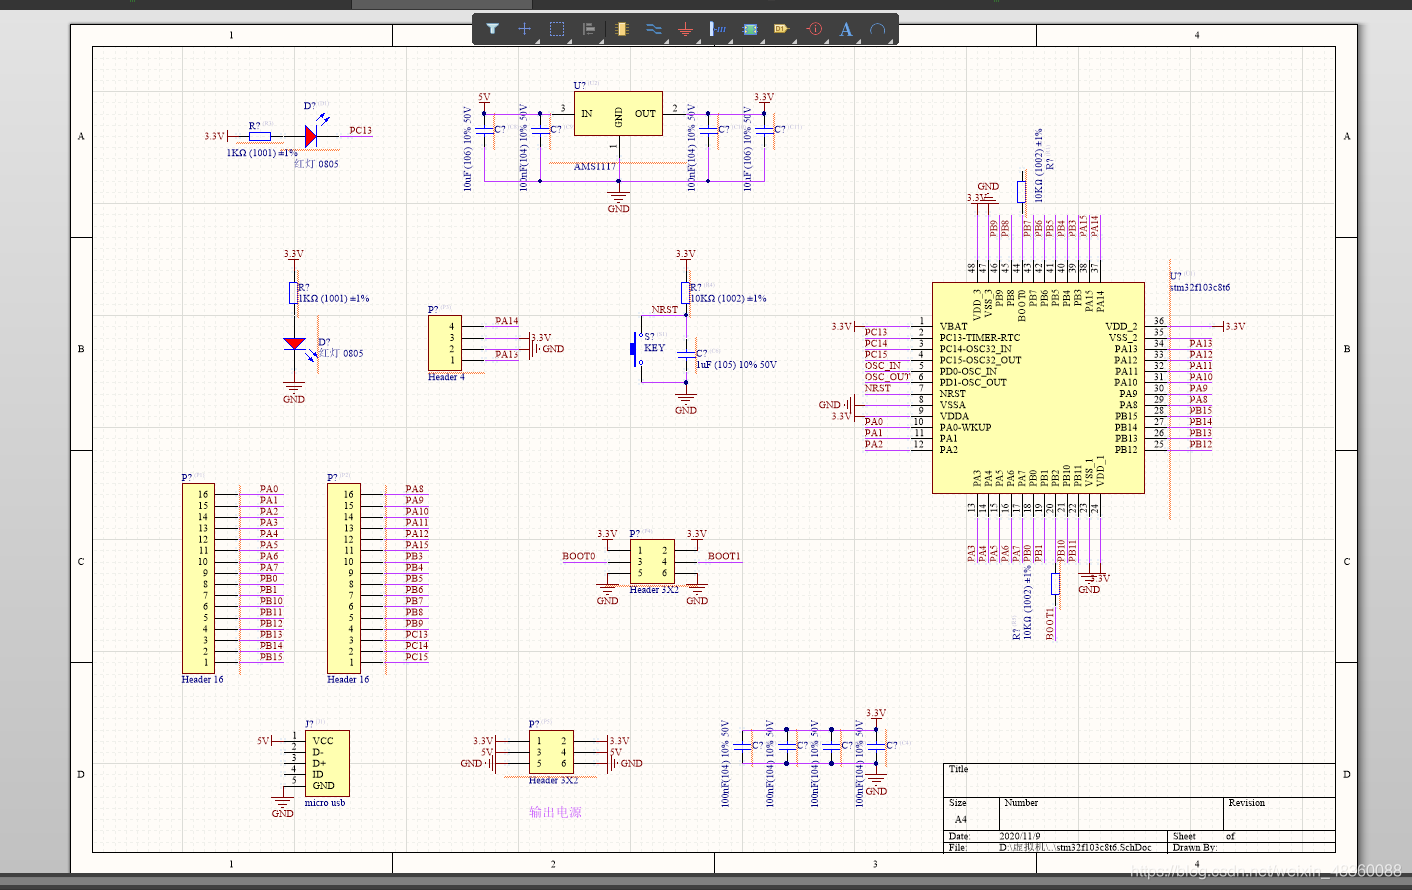Click the stm32f103c8t6 chip body
Viewport: 1412px width, 890px height.
tap(1038, 387)
